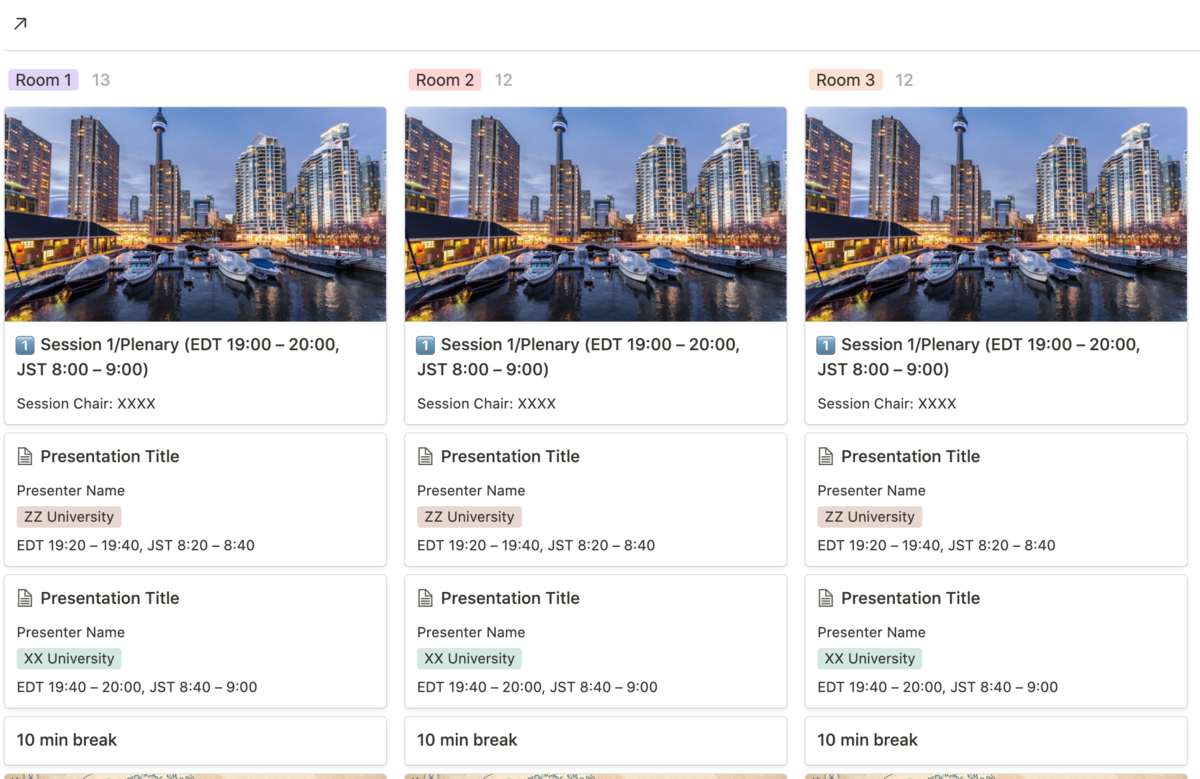Screen dimensions: 1200x779
Task: Open the Room 1 harbor cover image
Action: [195, 214]
